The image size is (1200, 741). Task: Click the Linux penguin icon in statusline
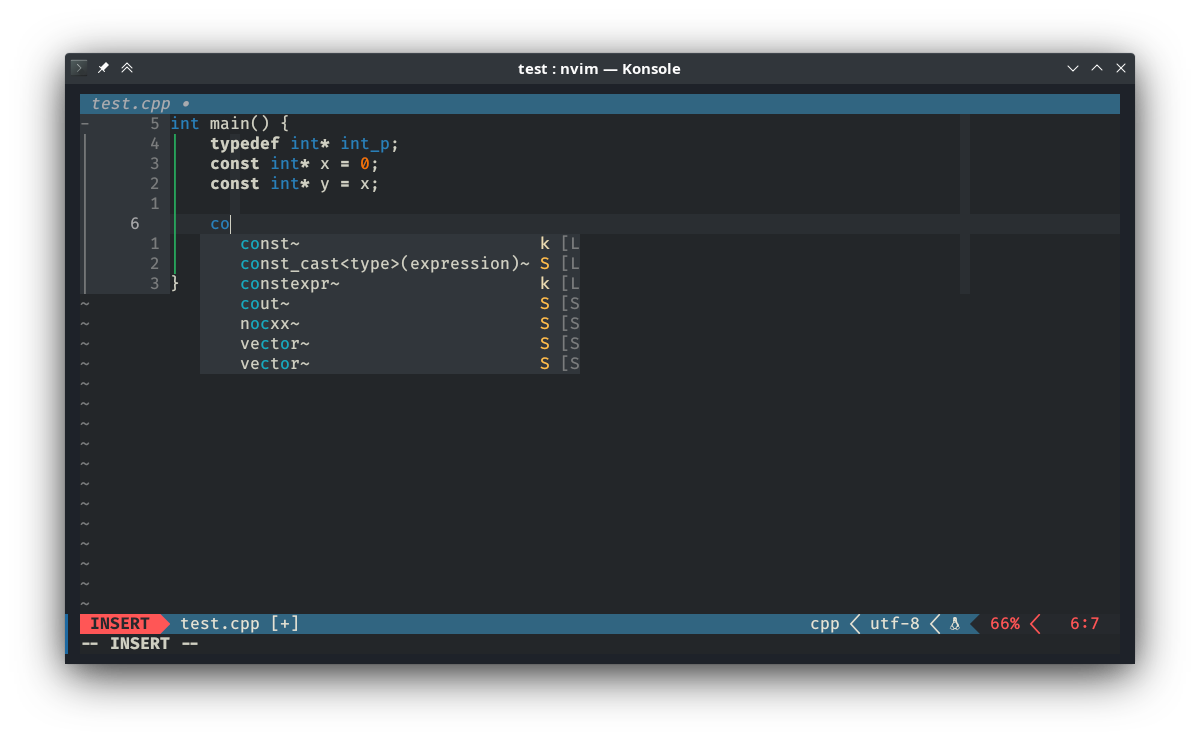[955, 624]
